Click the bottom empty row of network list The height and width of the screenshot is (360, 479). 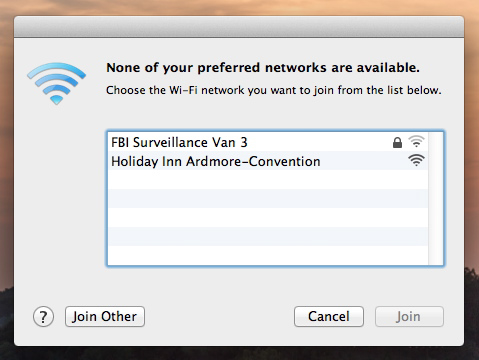[268, 255]
